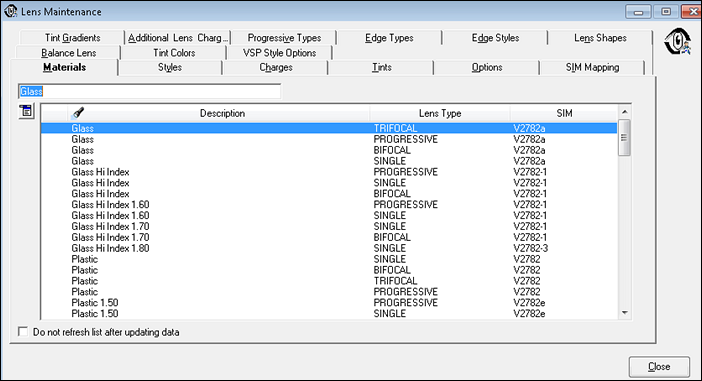This screenshot has width=702, height=381.
Task: Select the Plastic BIFOCAL row
Action: tap(329, 270)
